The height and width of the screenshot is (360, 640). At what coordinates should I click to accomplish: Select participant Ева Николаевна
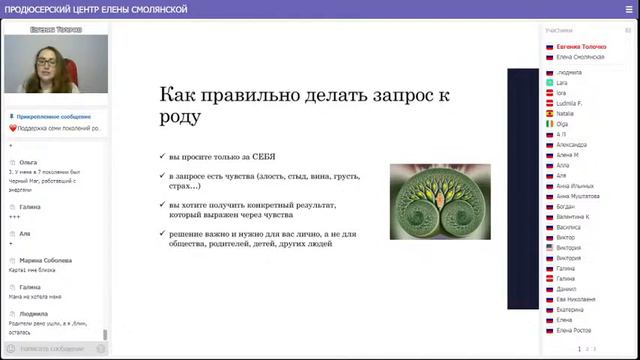(x=576, y=299)
